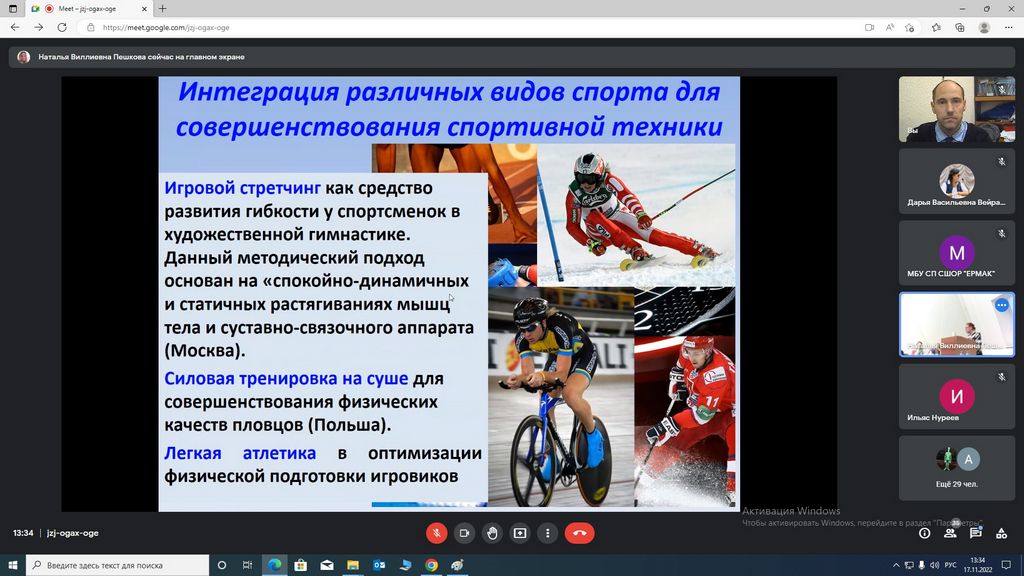This screenshot has height=576, width=1024.
Task: Unmute the microphone in Meet
Action: (436, 533)
